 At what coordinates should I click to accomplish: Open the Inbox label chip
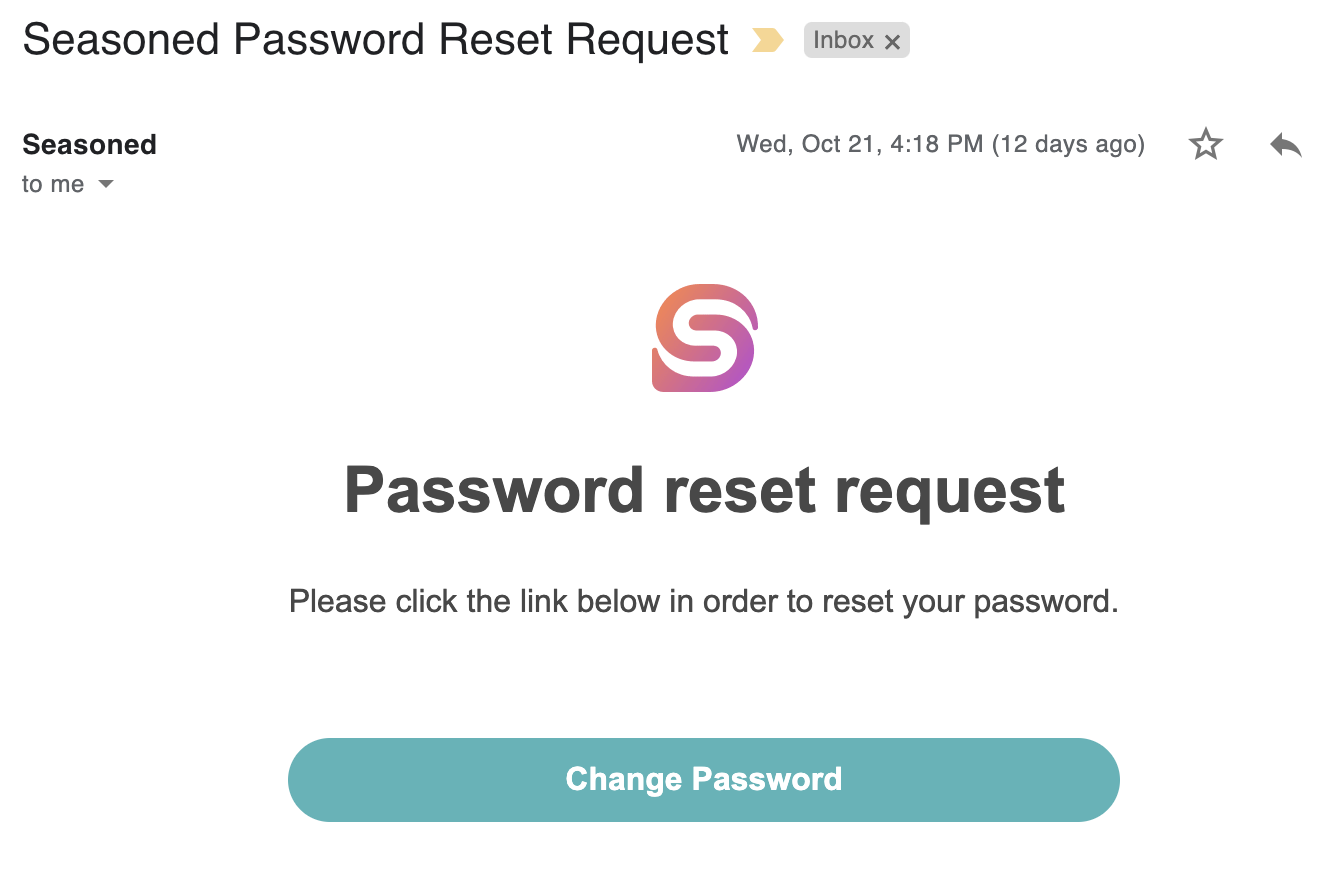coord(843,41)
